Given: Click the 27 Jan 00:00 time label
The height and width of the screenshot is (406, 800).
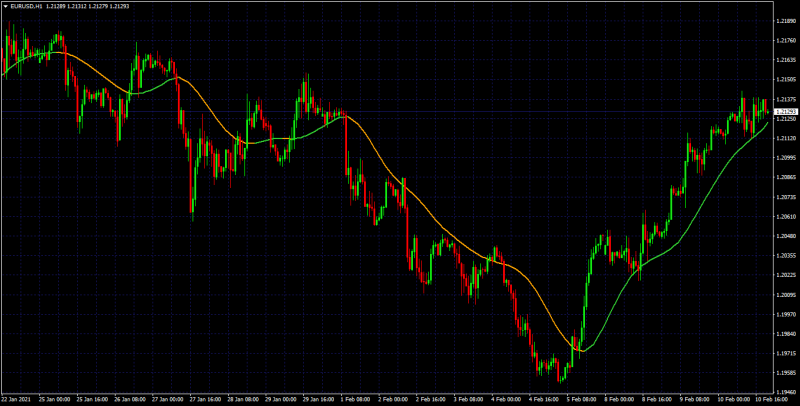Looking at the screenshot, I should (x=167, y=399).
